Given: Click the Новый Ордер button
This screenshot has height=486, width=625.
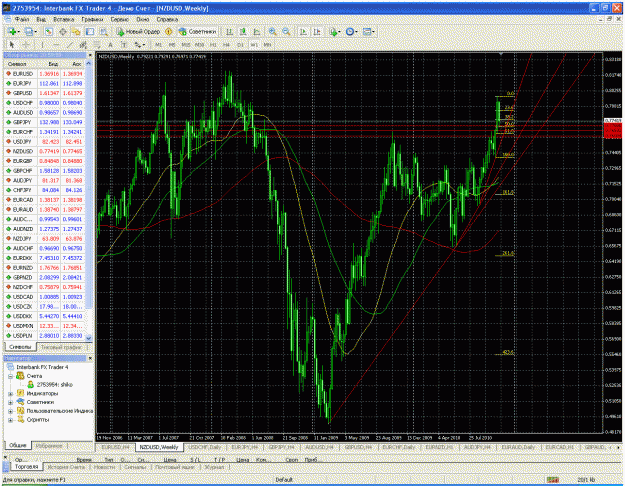Looking at the screenshot, I should 138,31.
